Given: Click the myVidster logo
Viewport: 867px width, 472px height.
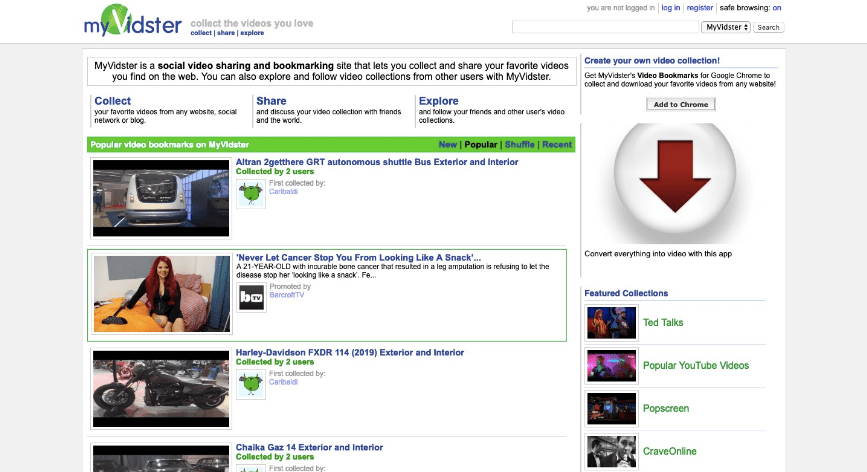Looking at the screenshot, I should click(133, 21).
